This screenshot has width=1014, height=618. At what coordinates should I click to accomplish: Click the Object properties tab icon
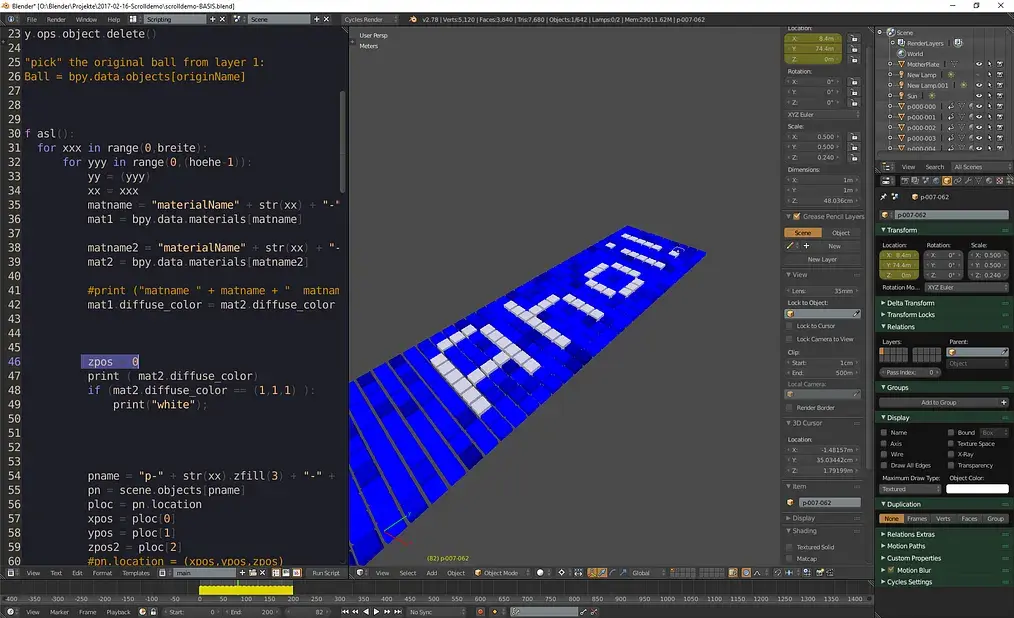pyautogui.click(x=947, y=181)
